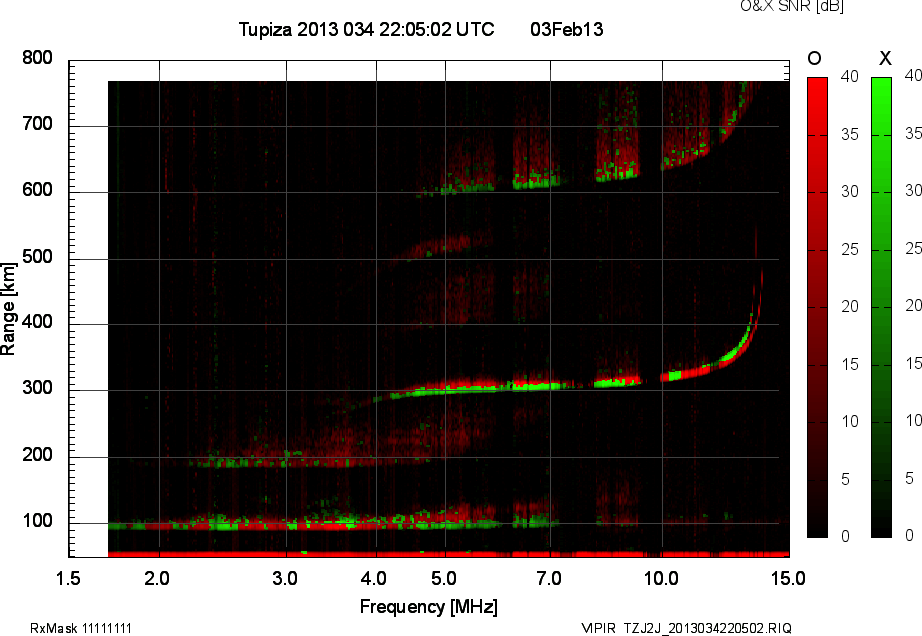Click the 'VIPIR' label at bottom
The height and width of the screenshot is (636, 922).
[x=598, y=628]
